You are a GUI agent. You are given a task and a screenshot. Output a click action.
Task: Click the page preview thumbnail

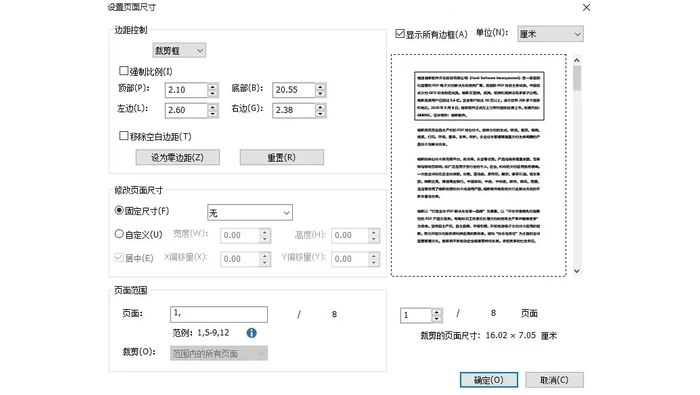pyautogui.click(x=479, y=165)
